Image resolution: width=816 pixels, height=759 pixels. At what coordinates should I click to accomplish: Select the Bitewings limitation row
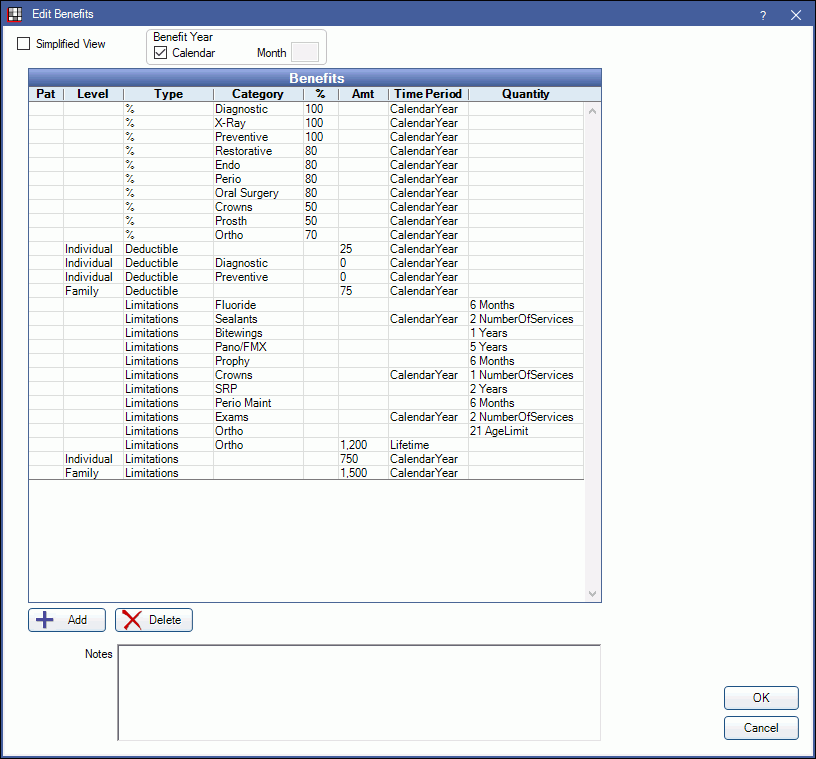306,334
